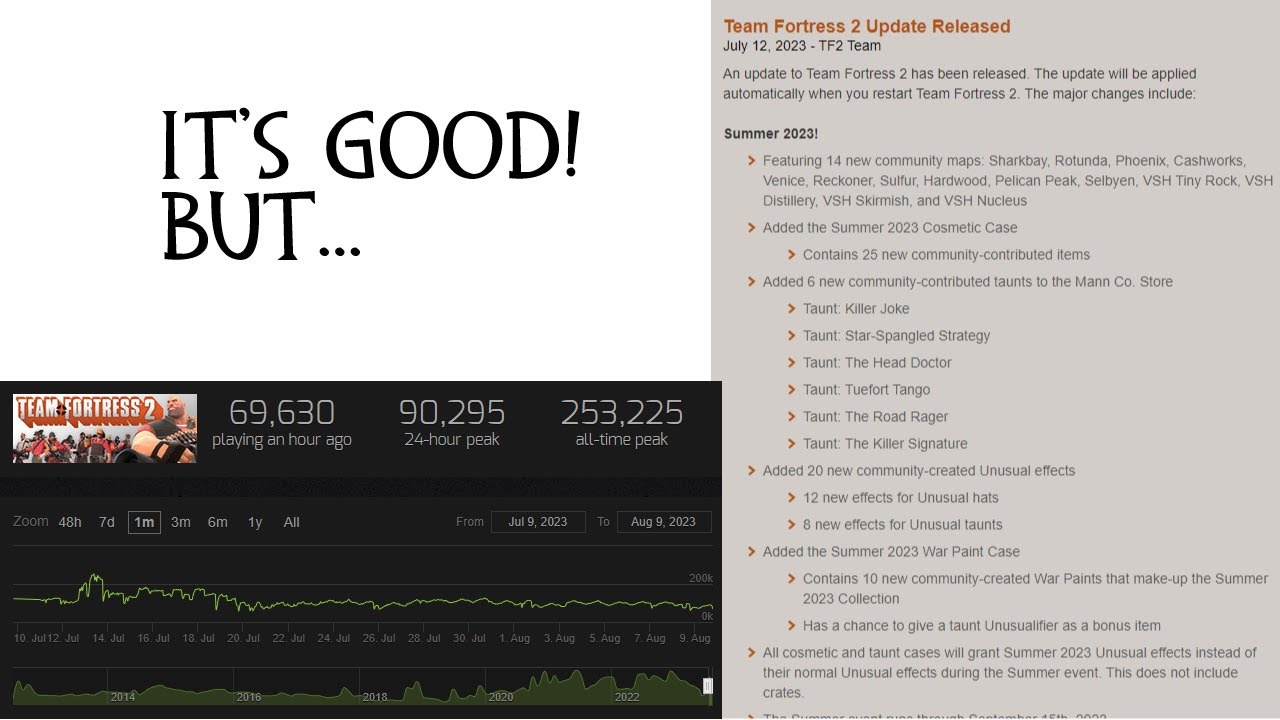Click 8 new effects for Unusual taunts
The image size is (1280, 720).
coord(902,525)
